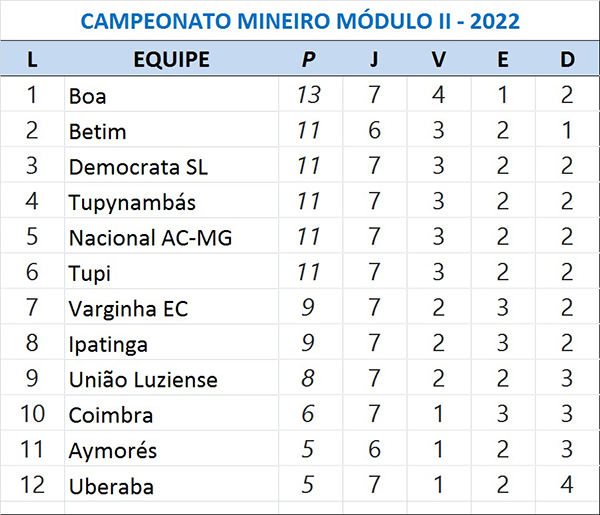Click the D losses column header
The height and width of the screenshot is (515, 600).
(x=567, y=59)
